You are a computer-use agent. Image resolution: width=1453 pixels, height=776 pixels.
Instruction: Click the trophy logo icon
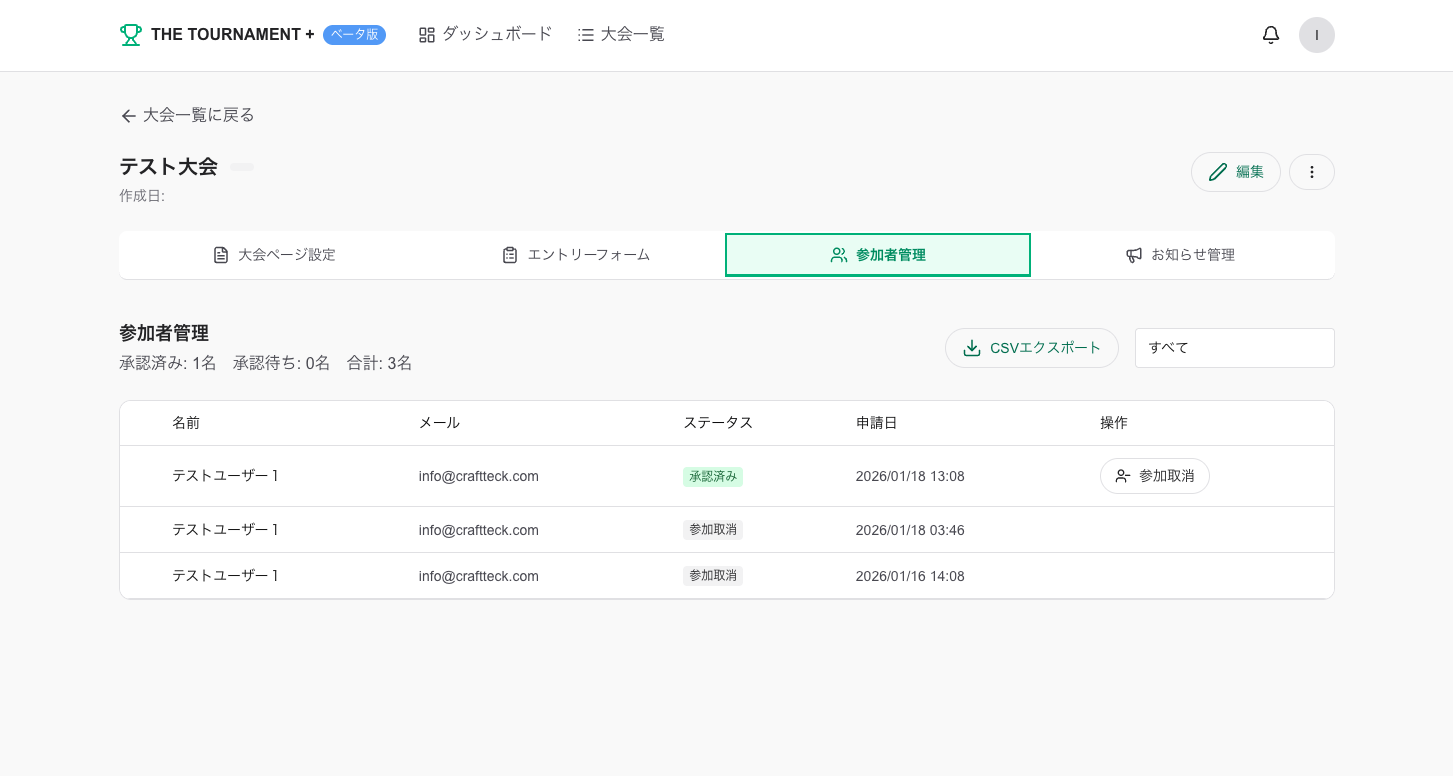130,35
